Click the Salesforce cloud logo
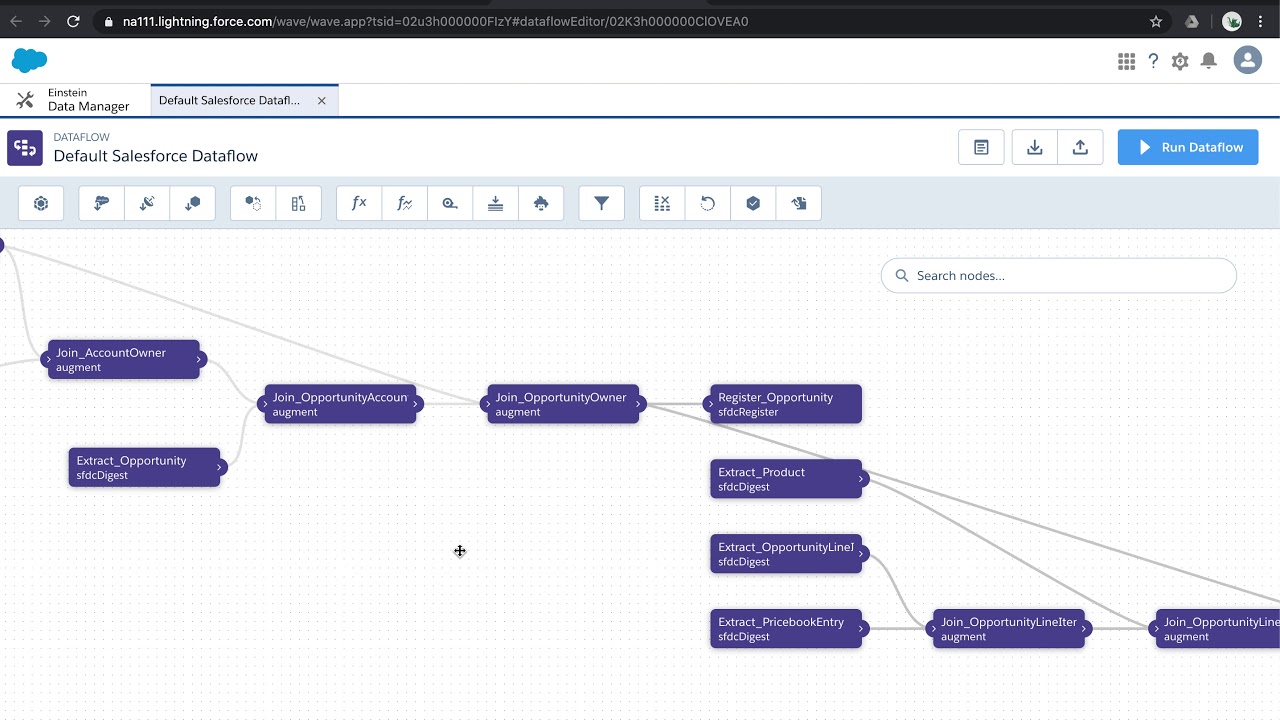Image resolution: width=1280 pixels, height=720 pixels. coord(29,60)
